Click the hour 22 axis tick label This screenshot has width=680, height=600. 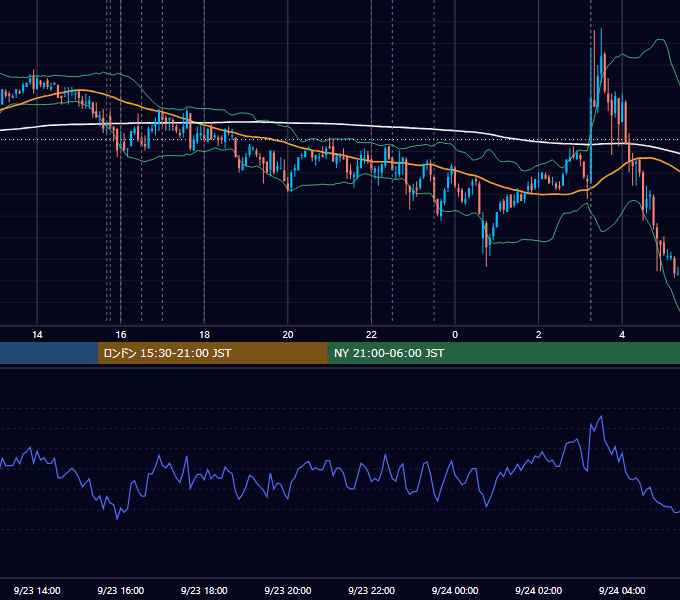[x=371, y=335]
